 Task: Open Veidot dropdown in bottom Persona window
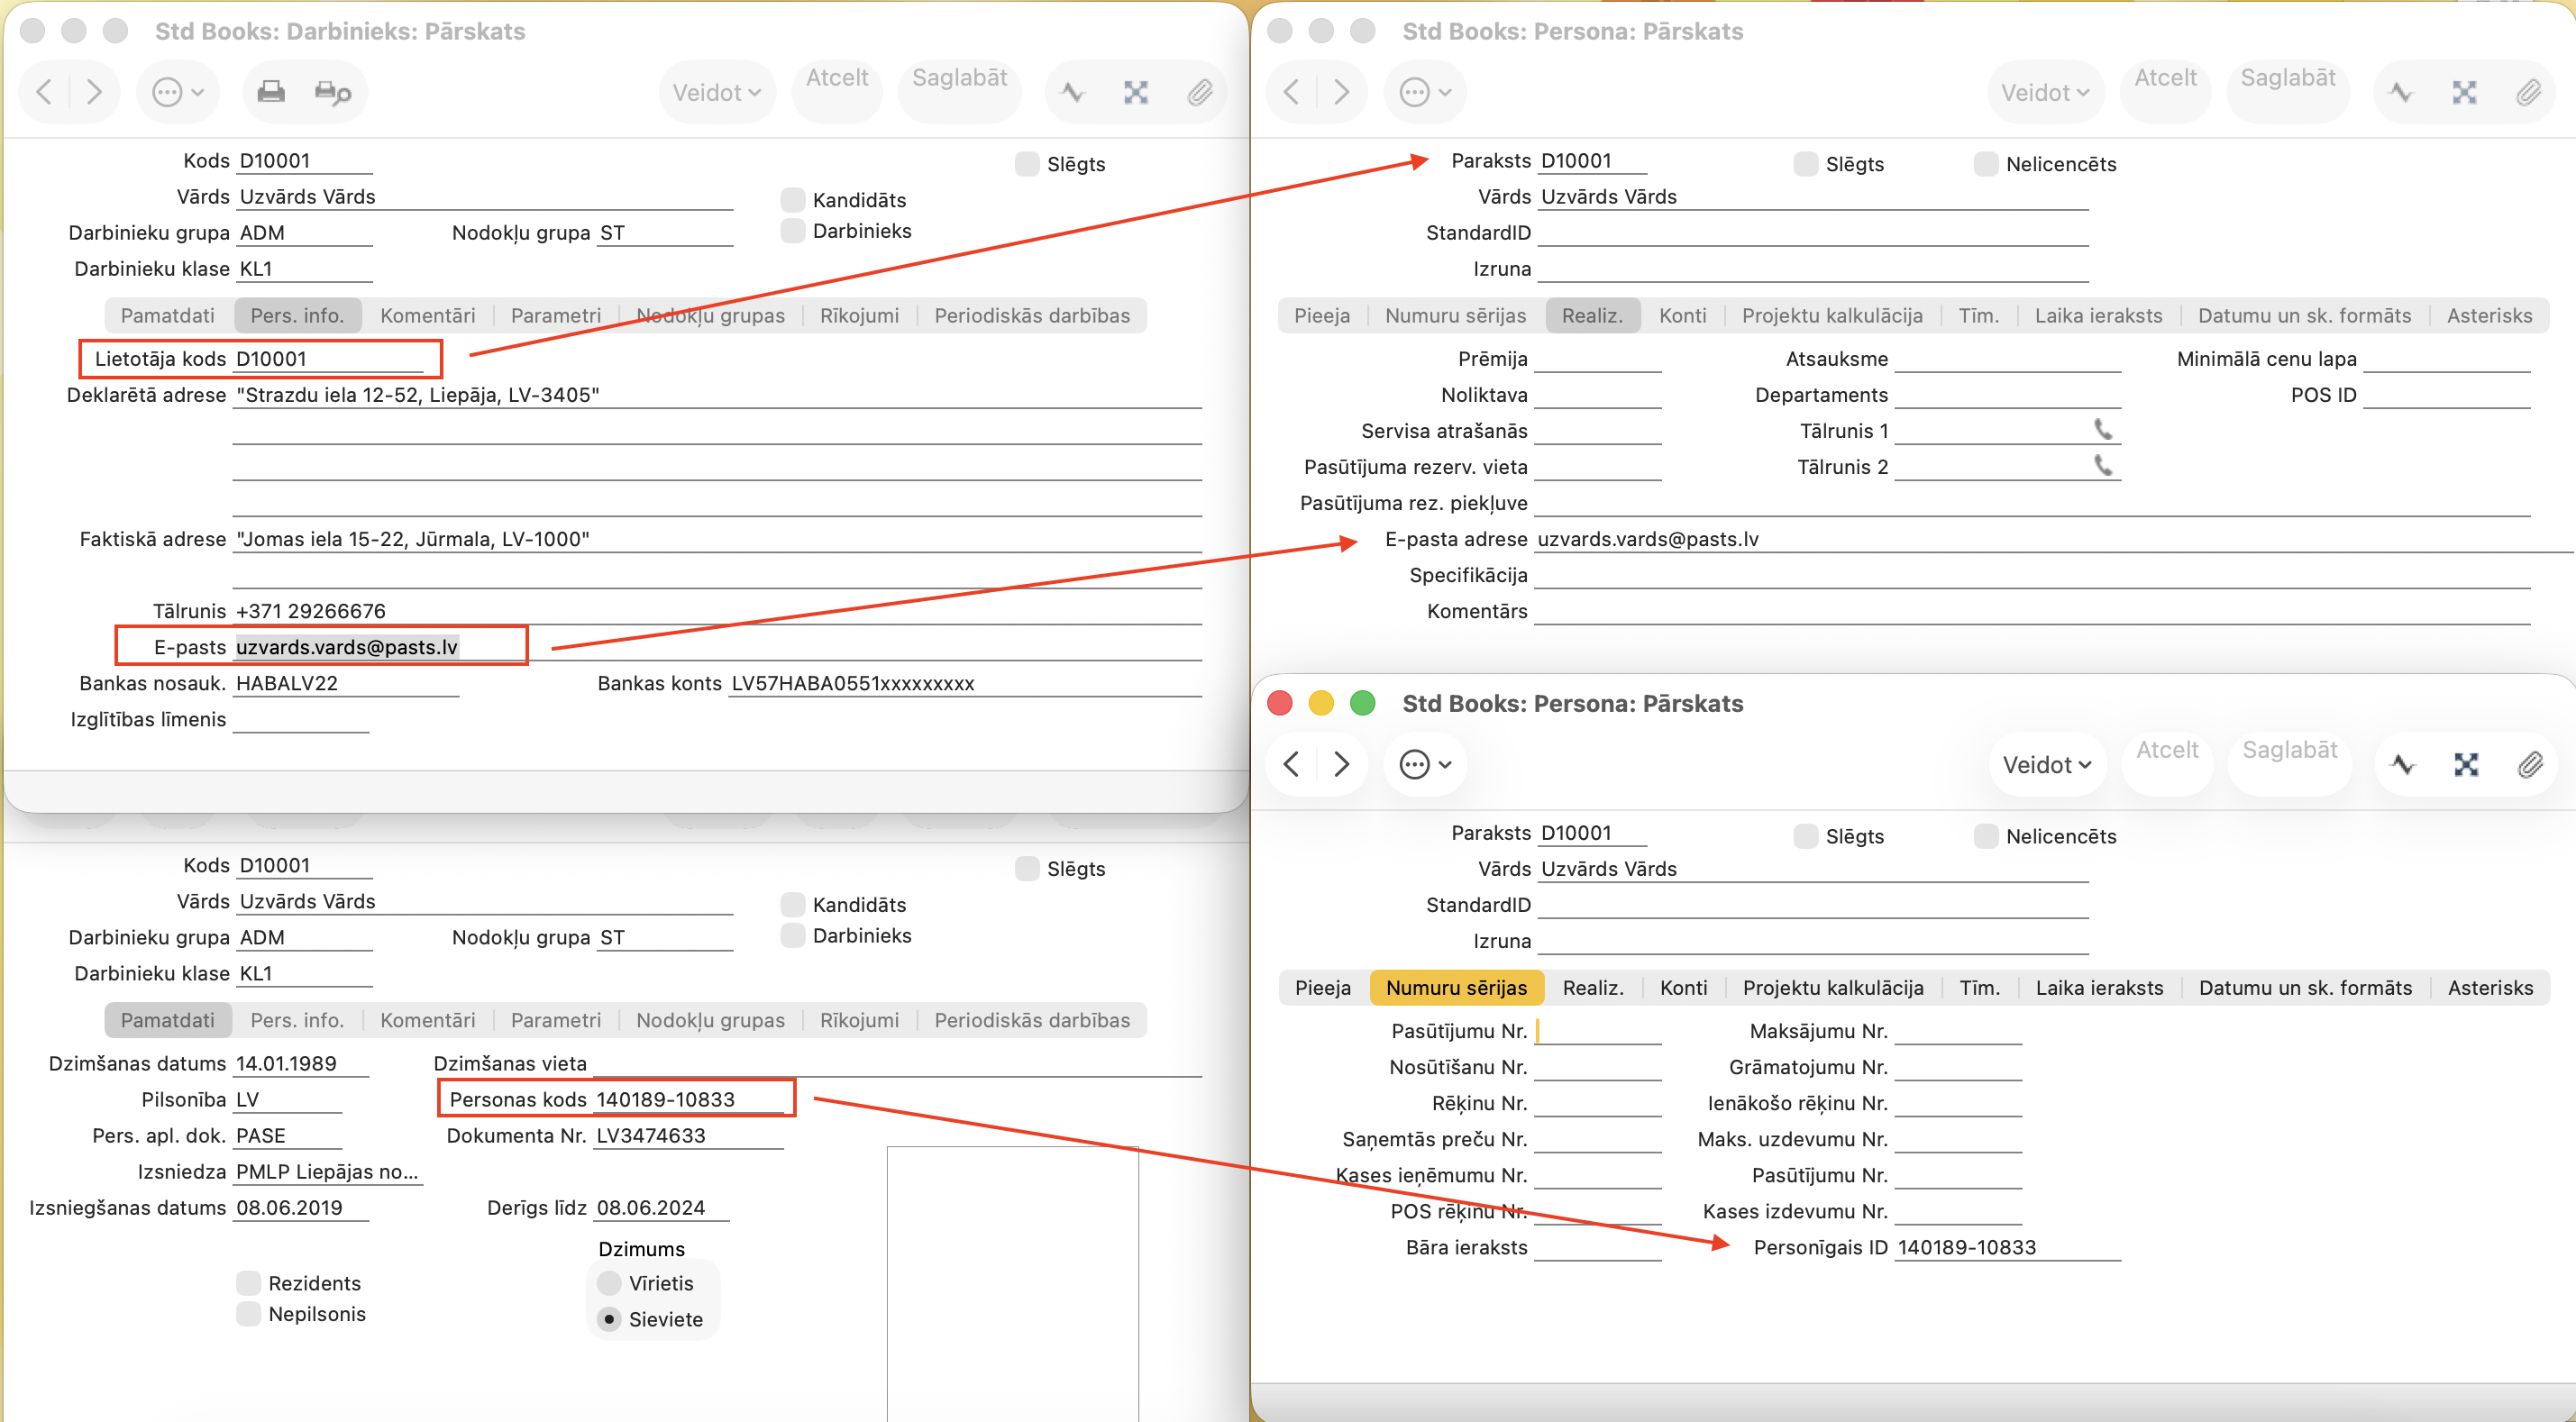[x=2046, y=764]
